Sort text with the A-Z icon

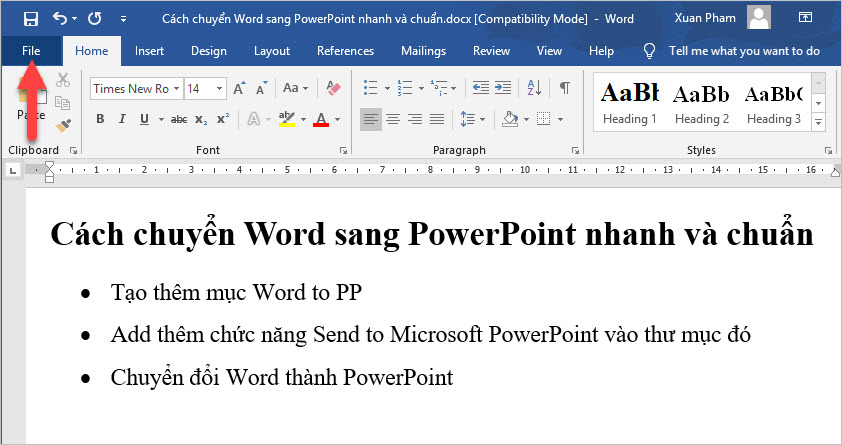(534, 88)
